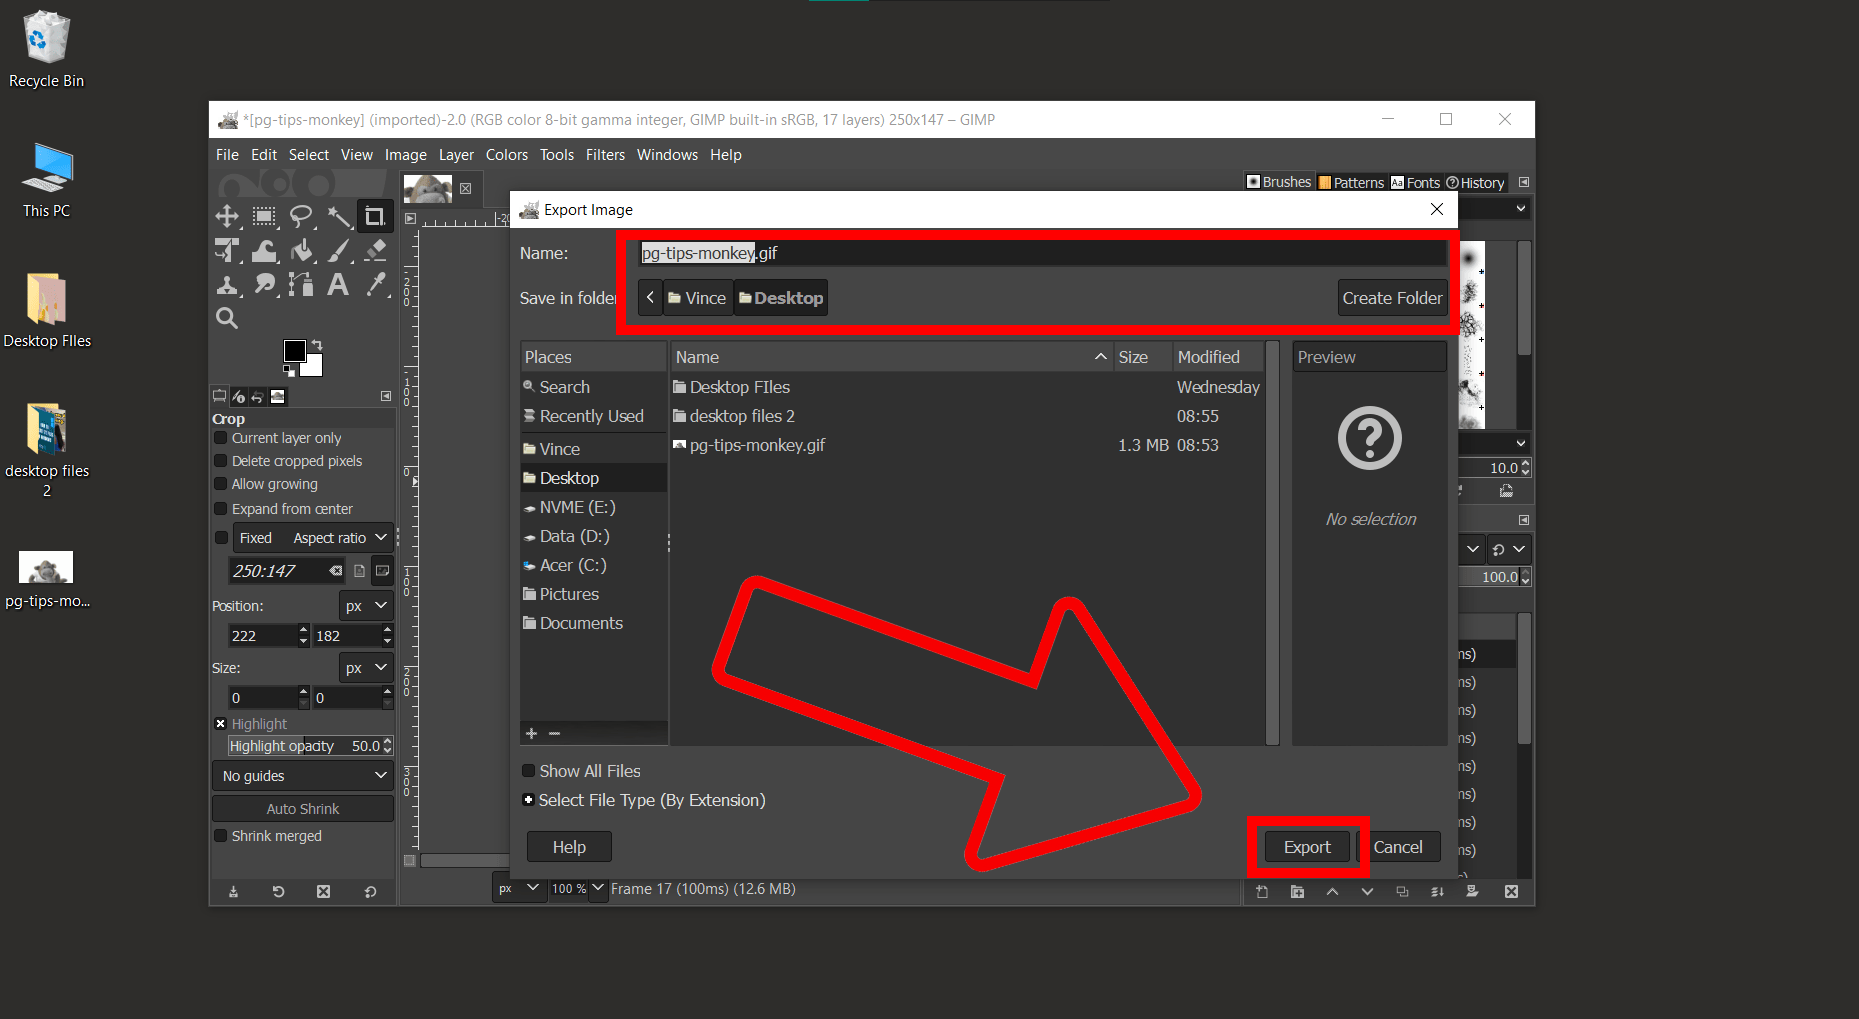Pick the Color Picker eyedropper tool
Viewport: 1859px width, 1019px height.
[x=377, y=284]
